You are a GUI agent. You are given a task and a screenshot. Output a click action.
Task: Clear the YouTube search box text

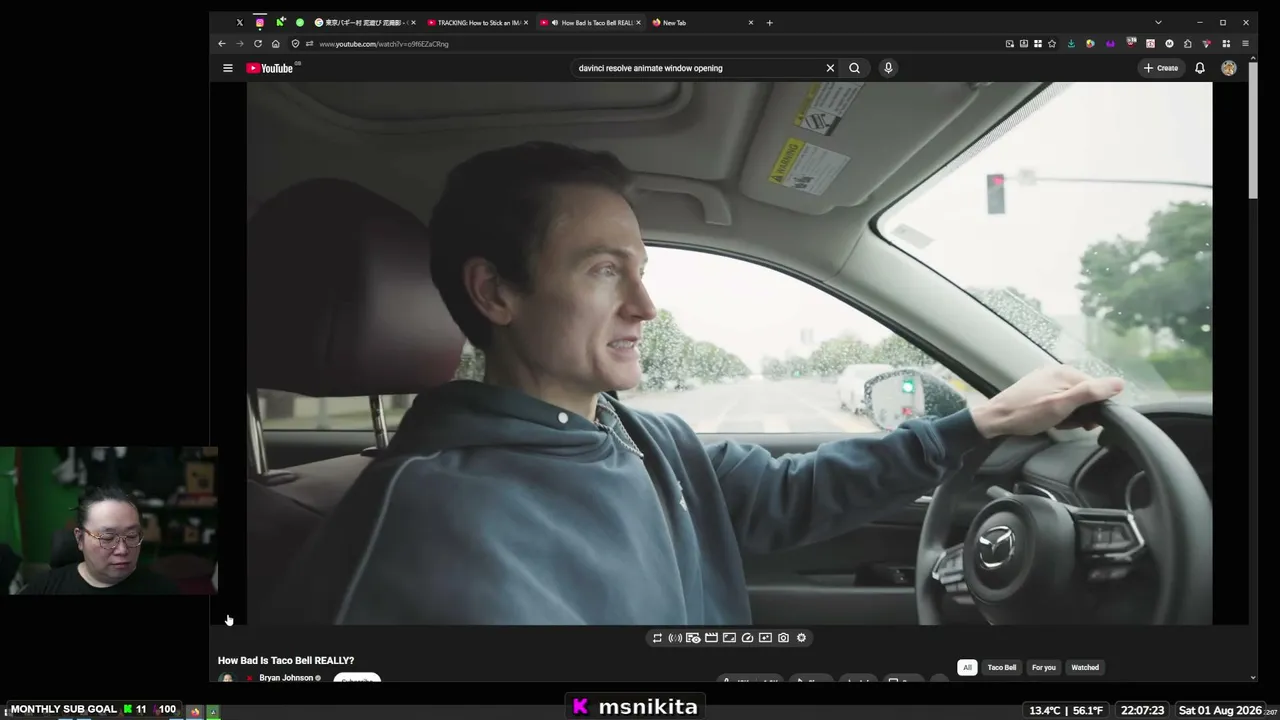pyautogui.click(x=830, y=68)
